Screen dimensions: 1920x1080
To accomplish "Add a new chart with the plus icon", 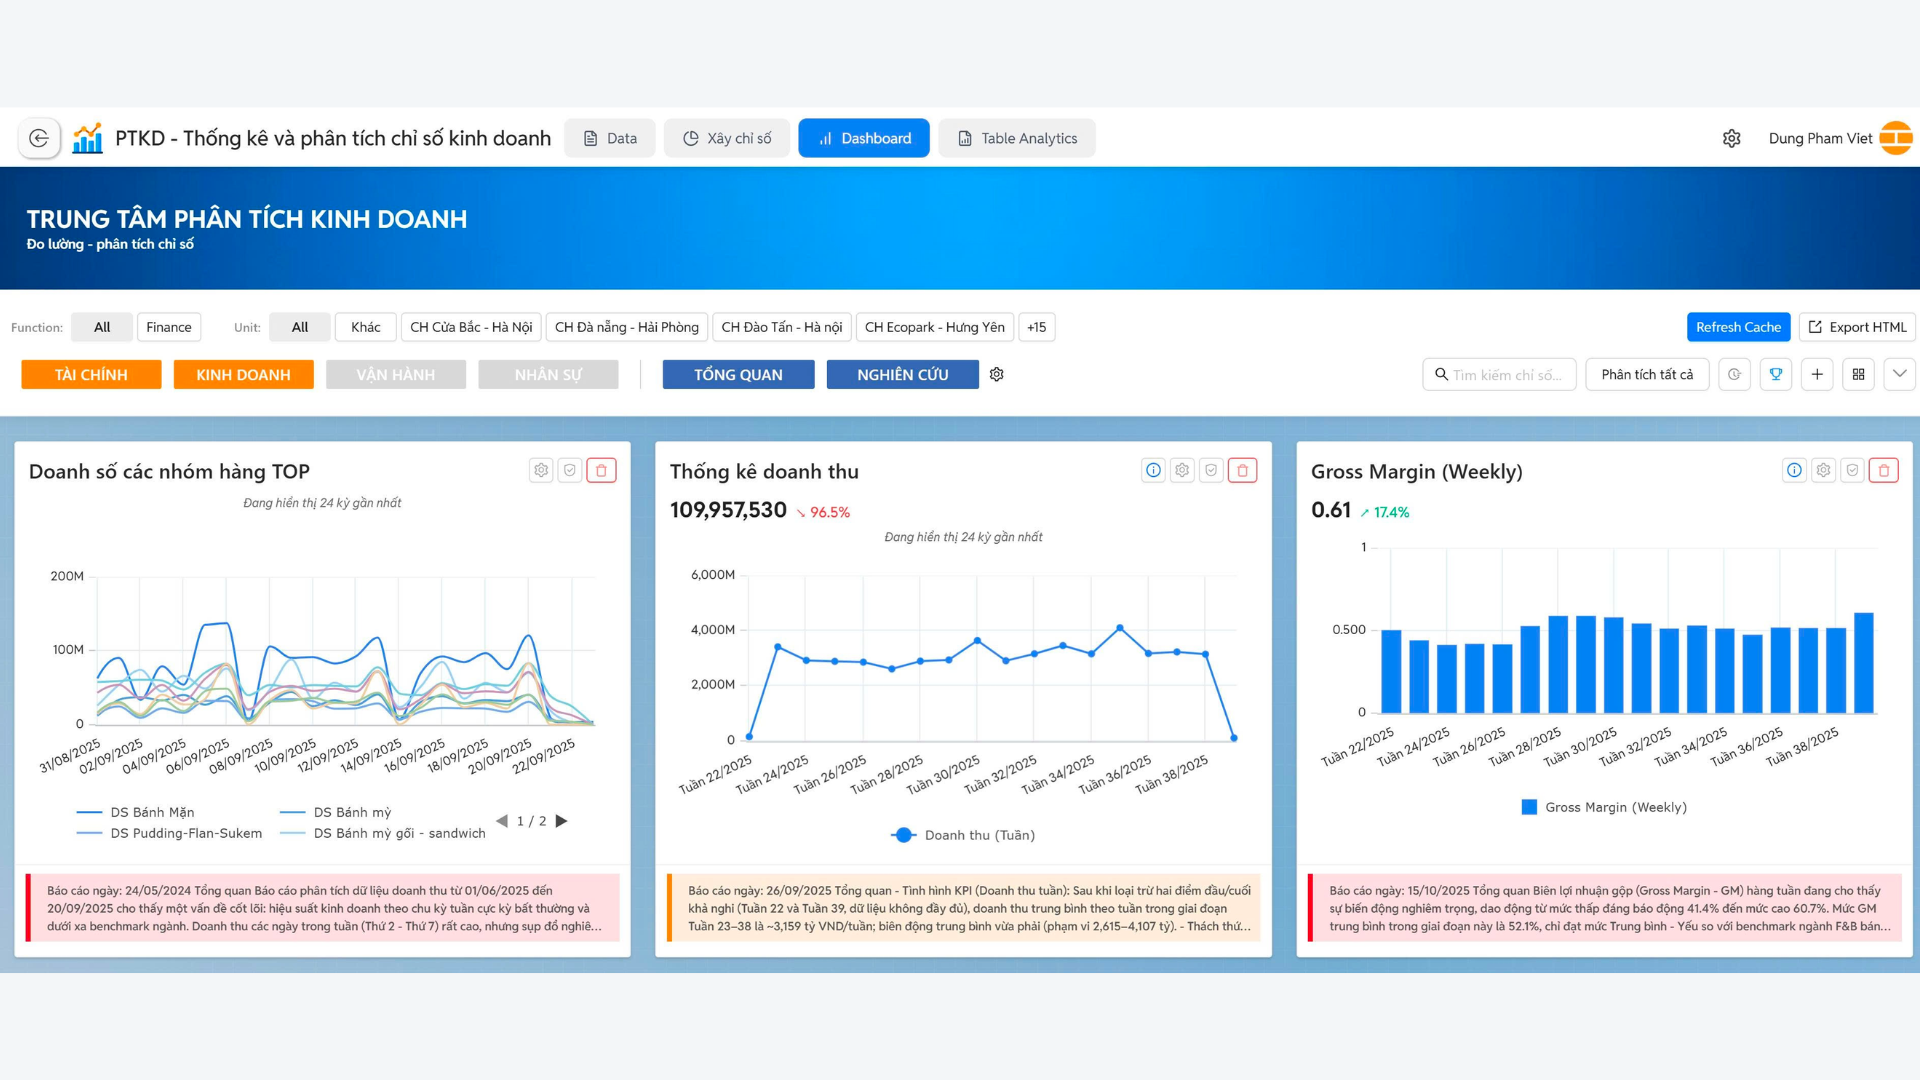I will [x=1817, y=374].
